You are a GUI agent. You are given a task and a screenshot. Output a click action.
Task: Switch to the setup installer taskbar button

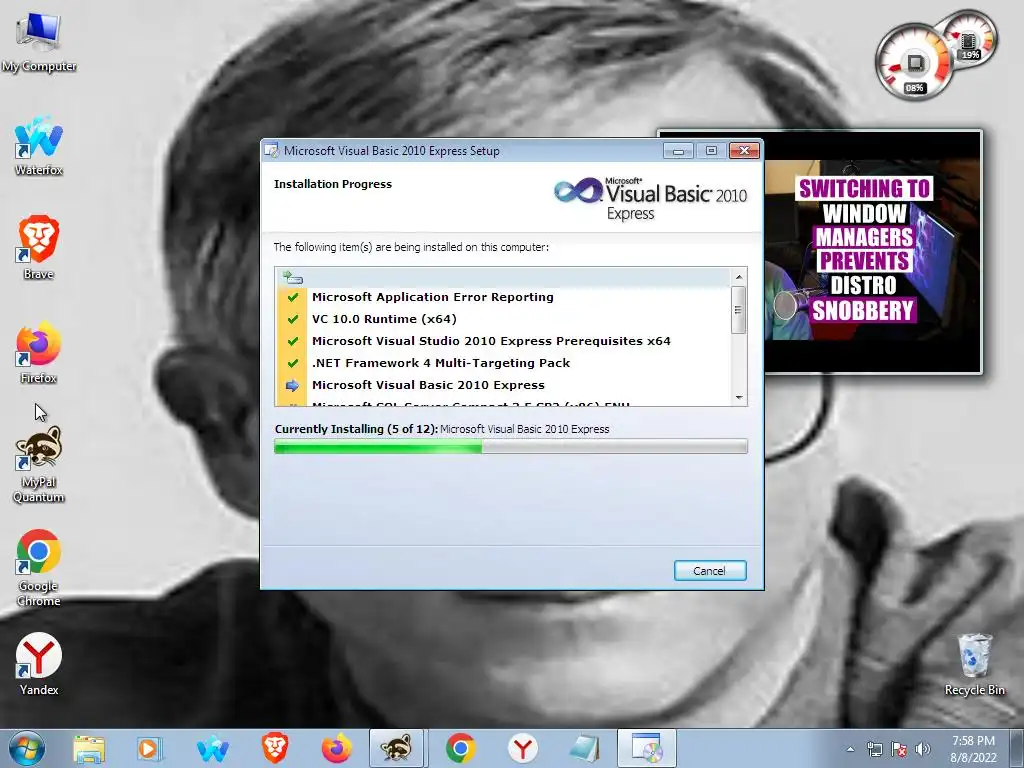(x=647, y=749)
